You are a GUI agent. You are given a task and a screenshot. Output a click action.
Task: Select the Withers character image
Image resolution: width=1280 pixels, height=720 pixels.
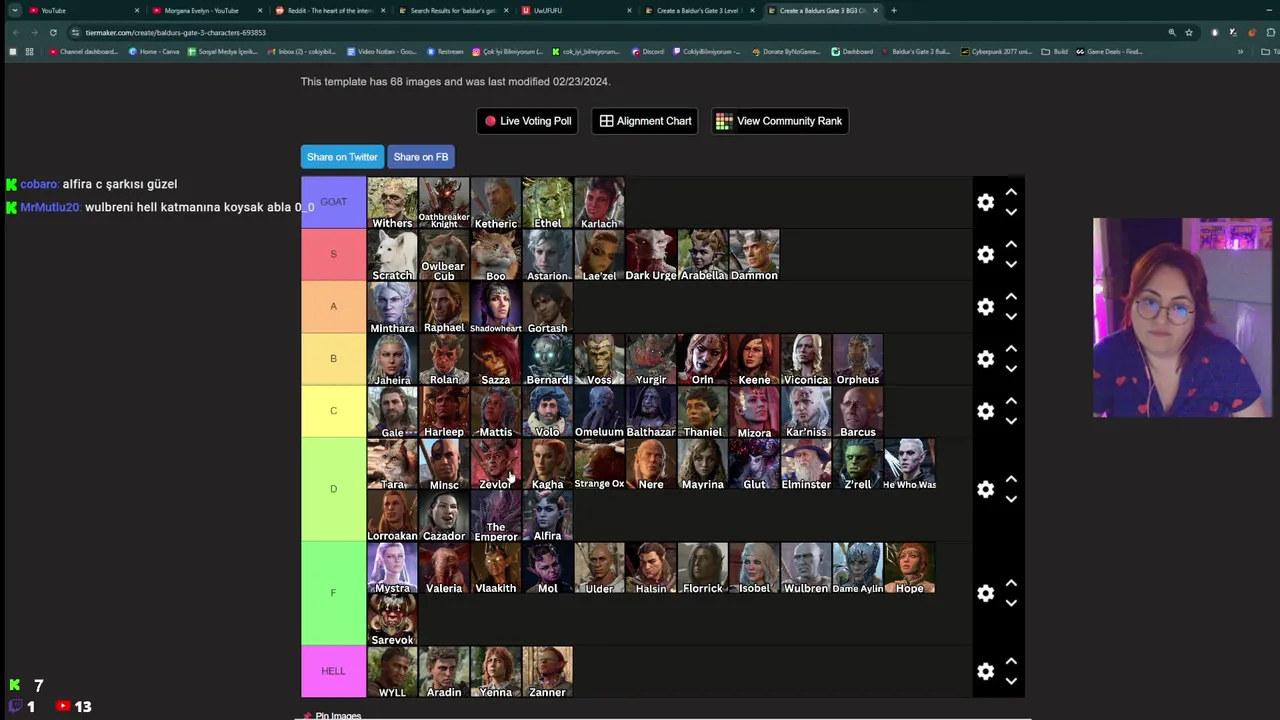click(x=392, y=203)
